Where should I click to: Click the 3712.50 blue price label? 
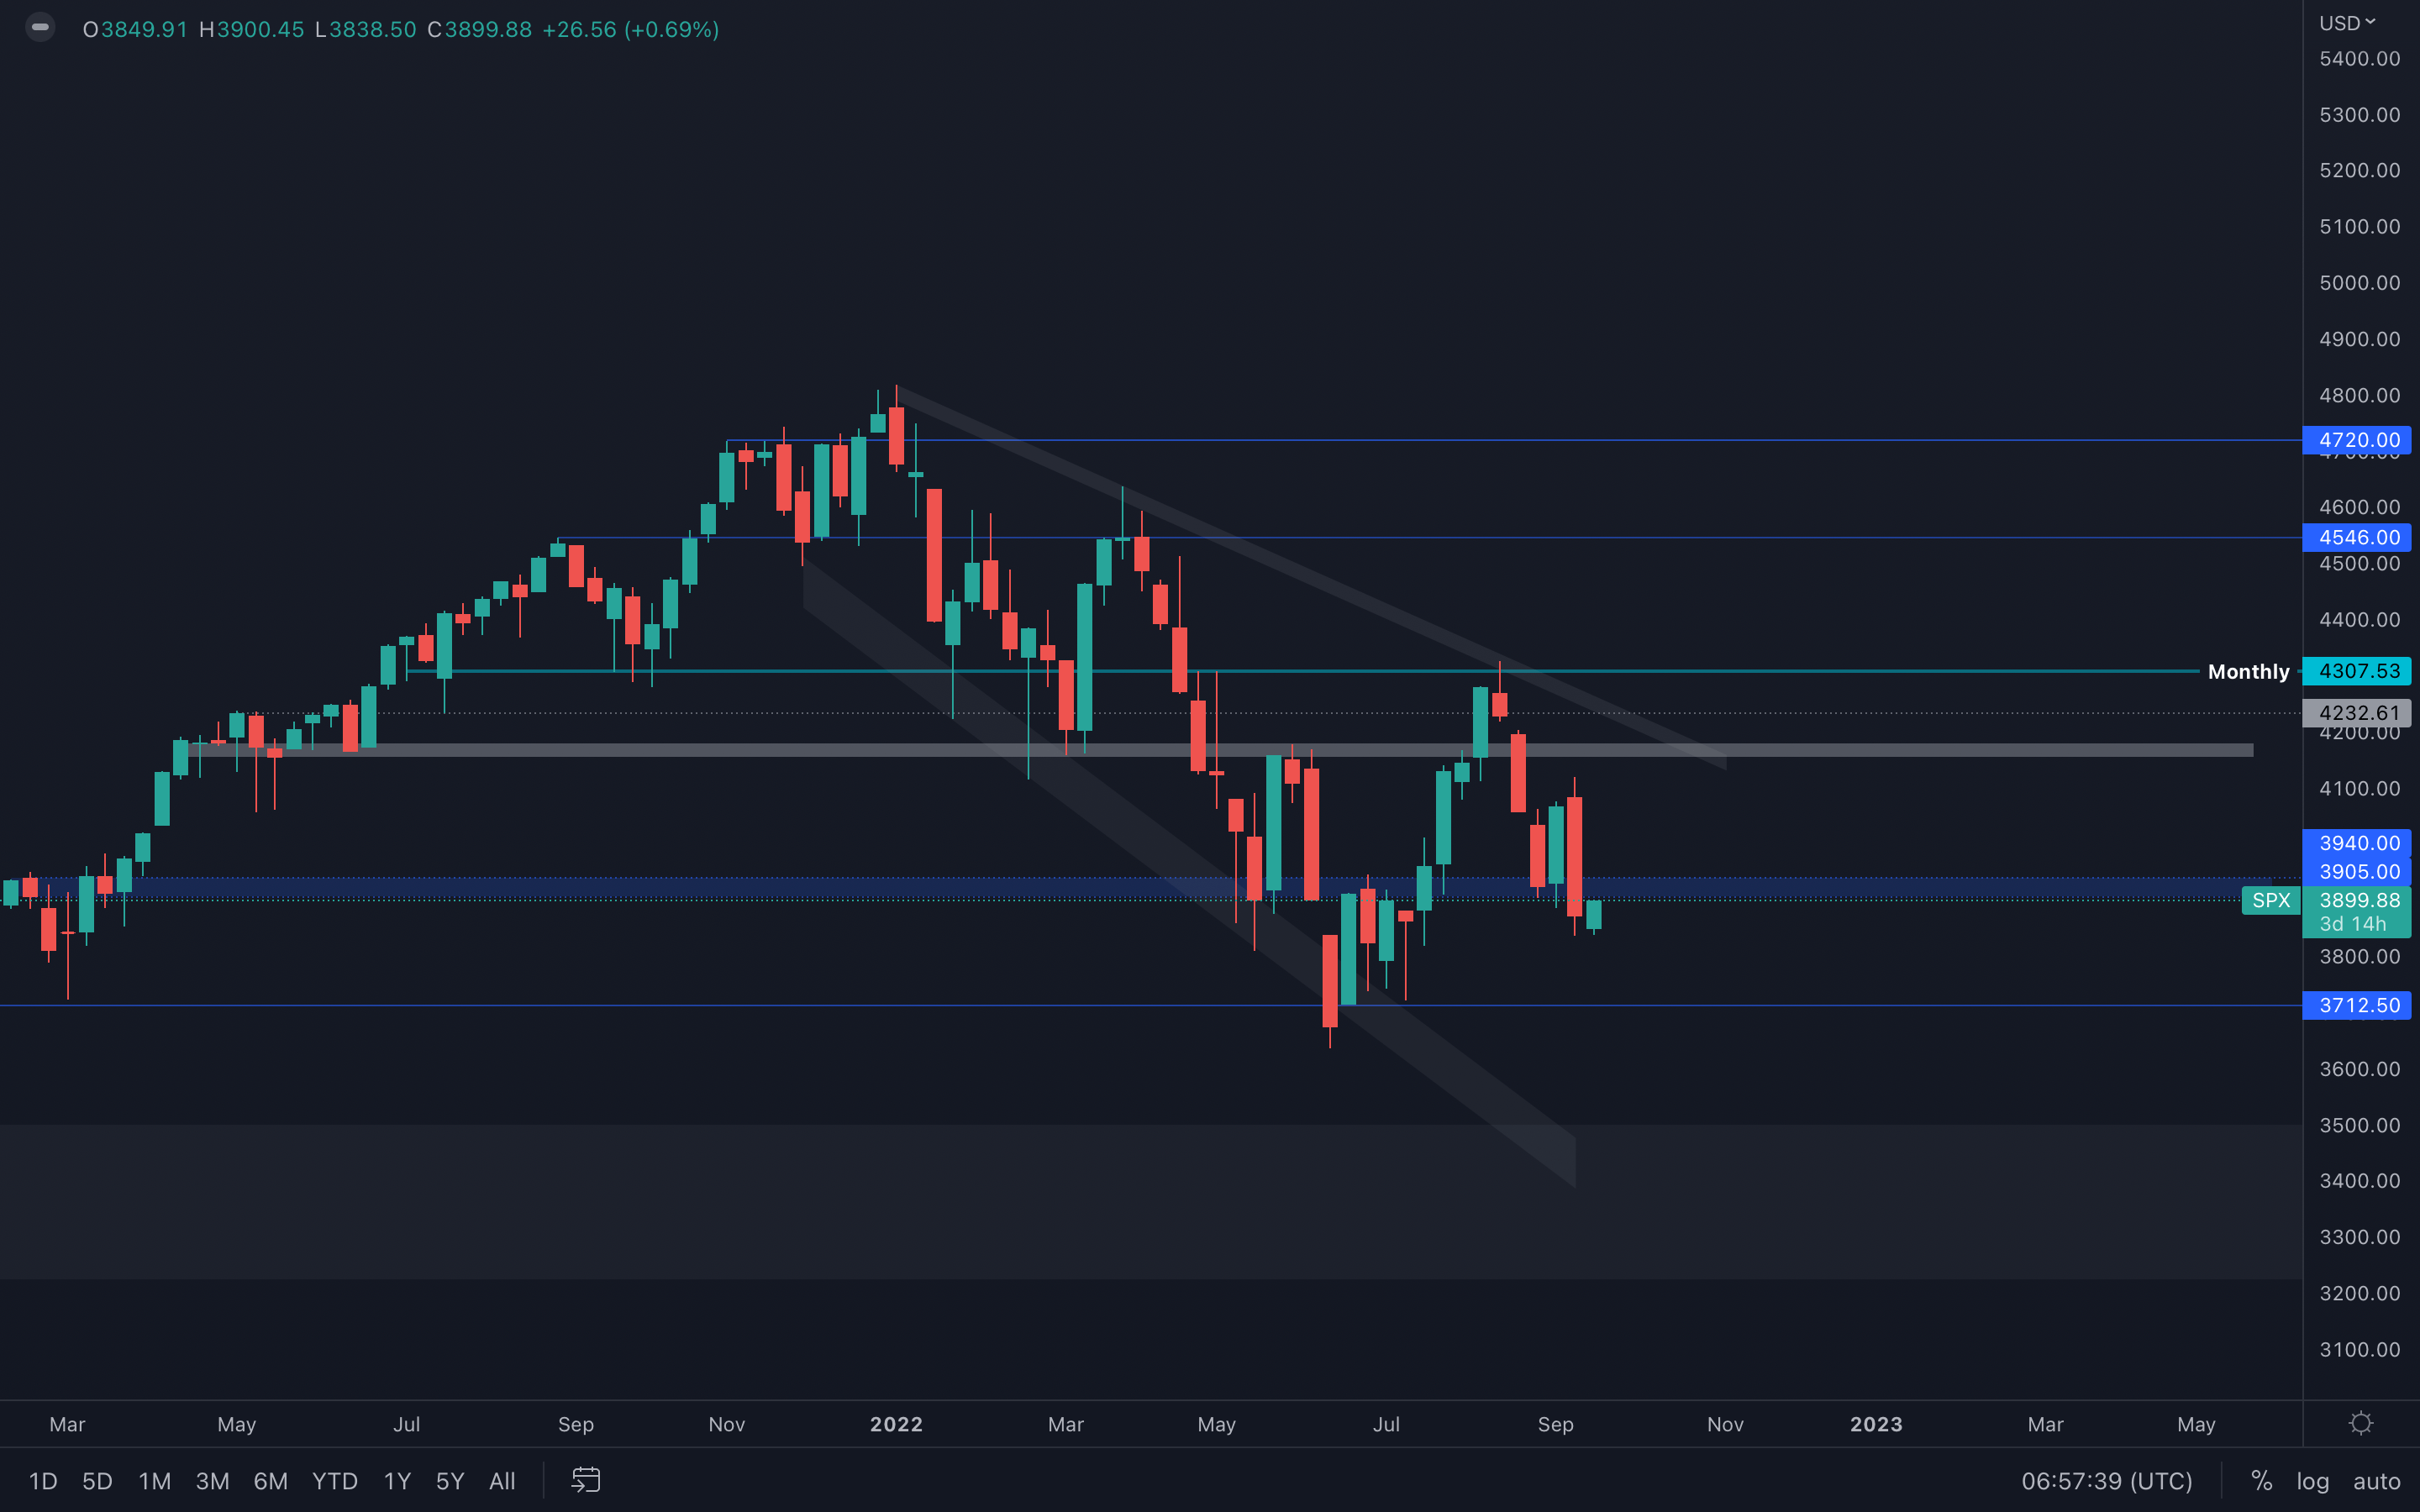pyautogui.click(x=2358, y=1005)
